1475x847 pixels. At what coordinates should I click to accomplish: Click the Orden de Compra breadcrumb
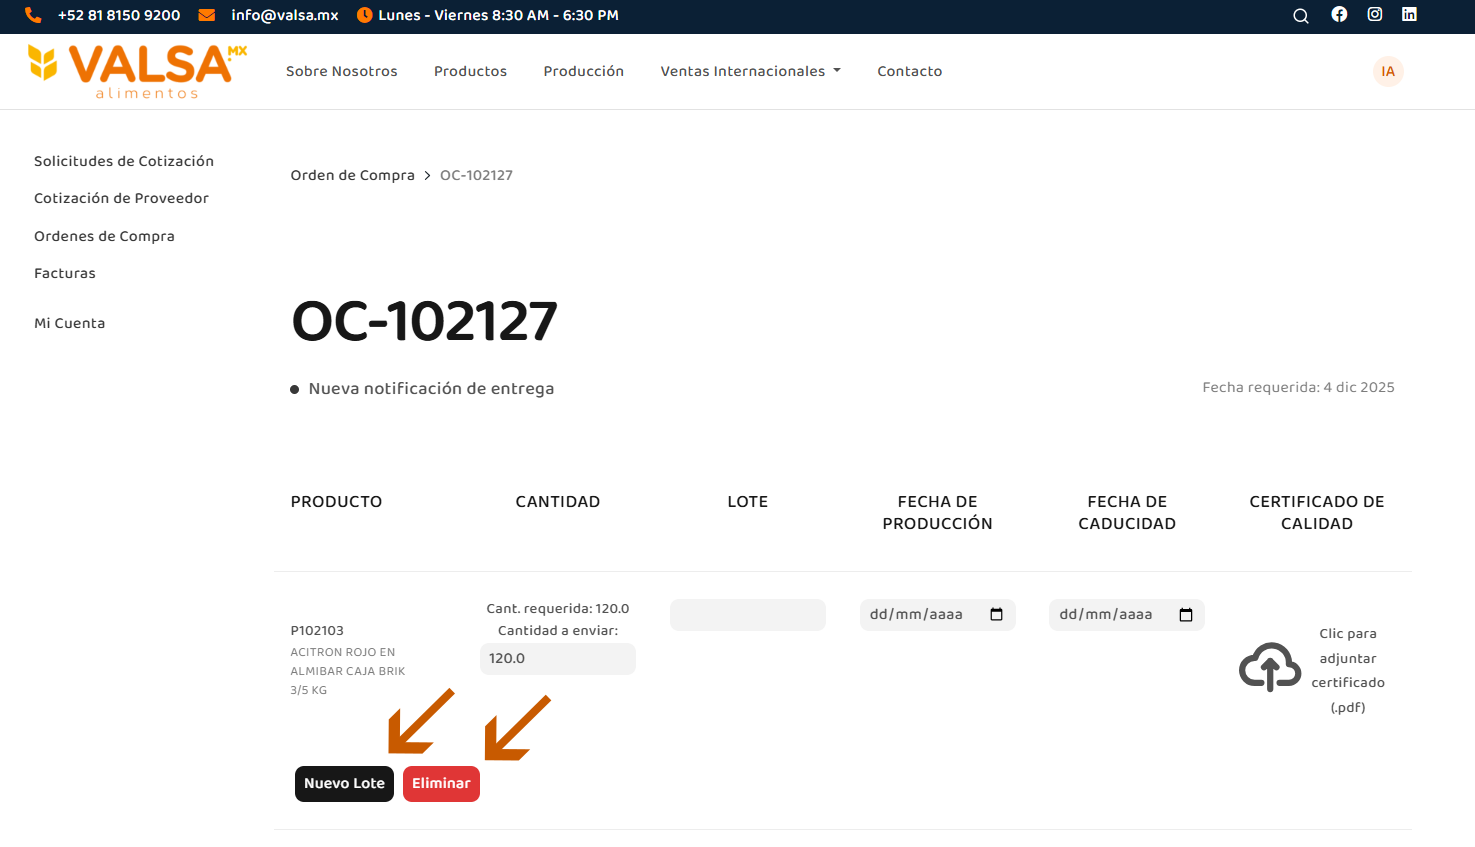tap(352, 175)
